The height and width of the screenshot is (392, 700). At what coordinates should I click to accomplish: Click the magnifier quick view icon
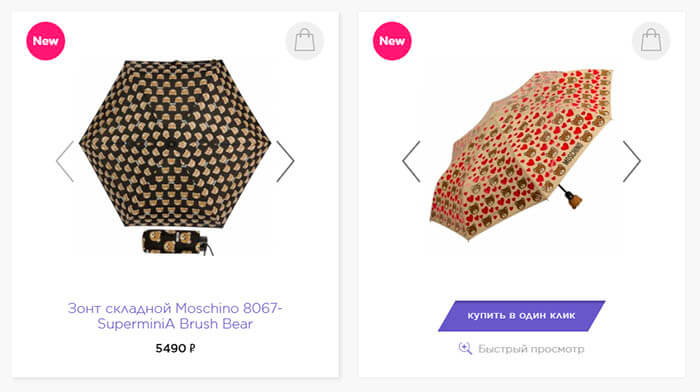click(465, 348)
